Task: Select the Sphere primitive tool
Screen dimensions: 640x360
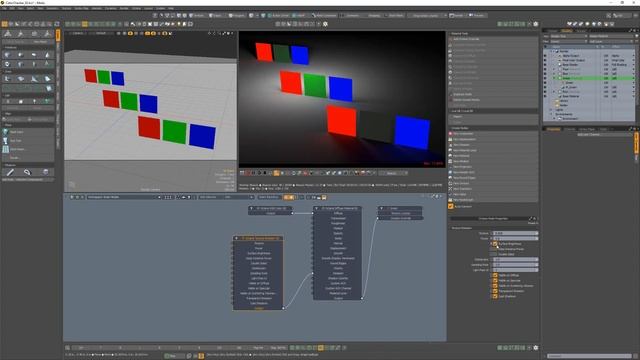Action: [x=20, y=55]
